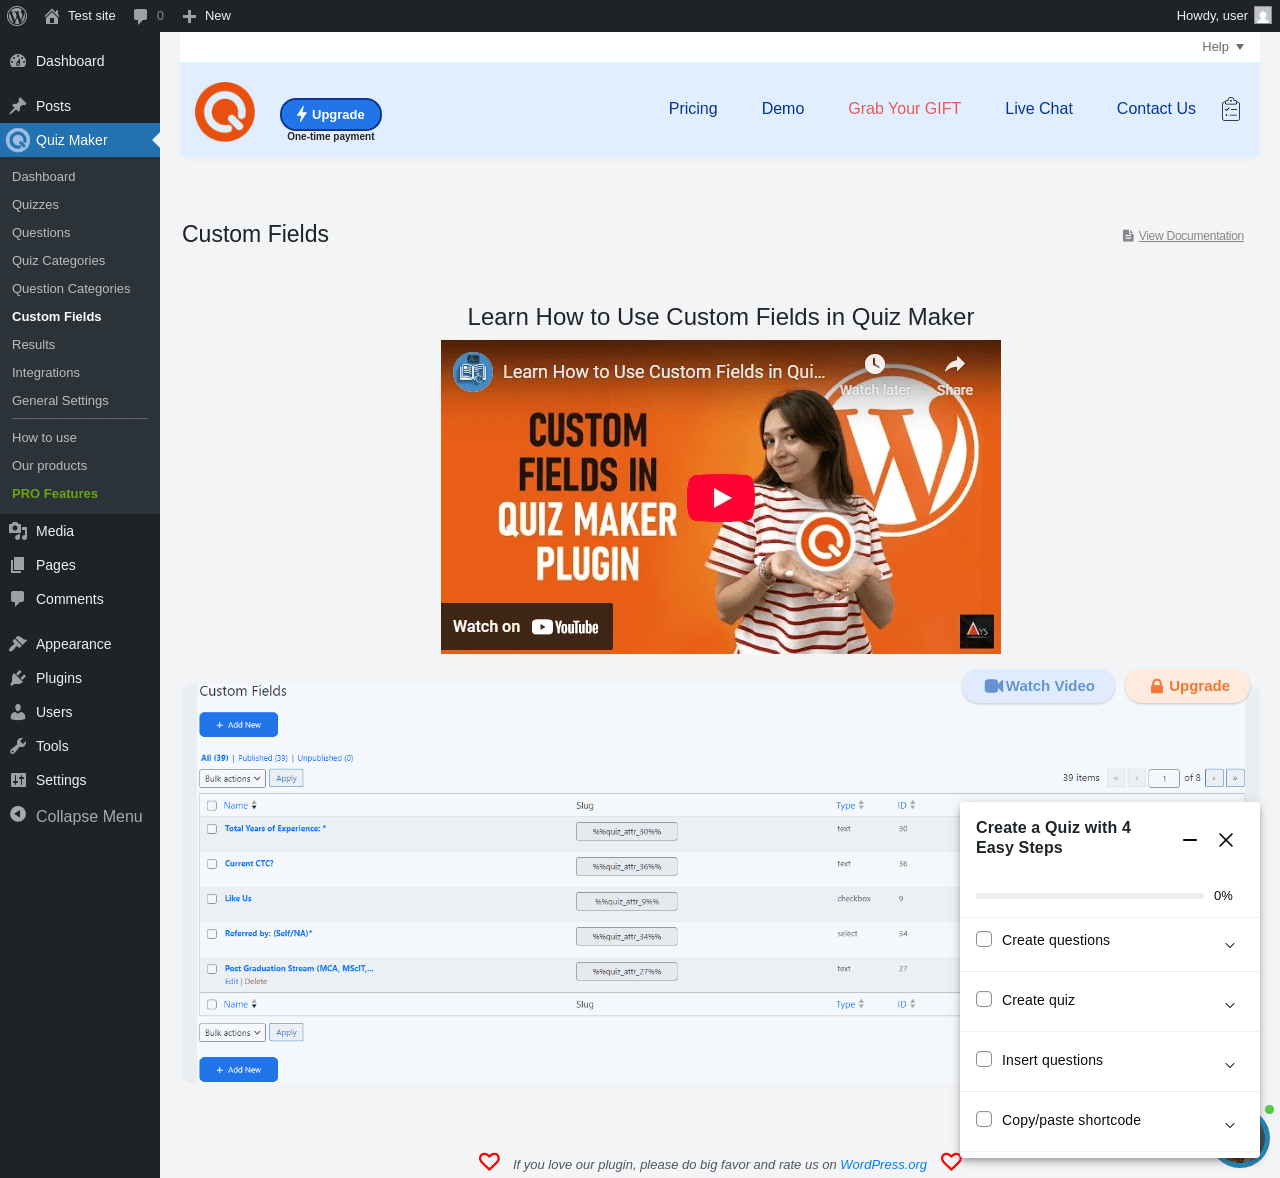Open Settings from the sidebar
Screen dimensions: 1280x1178
(80, 780)
